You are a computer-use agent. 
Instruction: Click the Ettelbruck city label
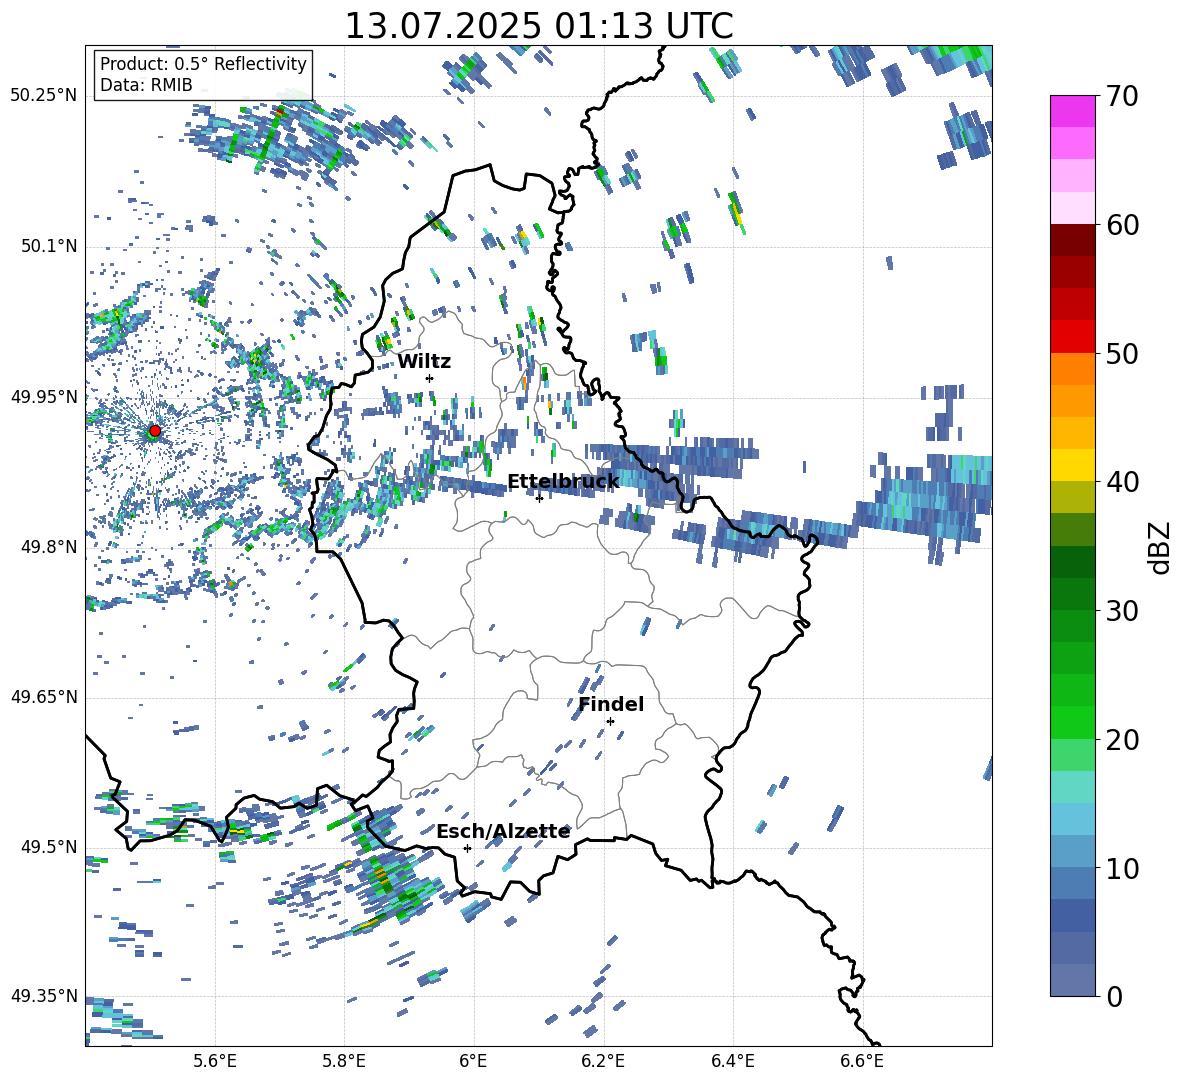[x=563, y=482]
